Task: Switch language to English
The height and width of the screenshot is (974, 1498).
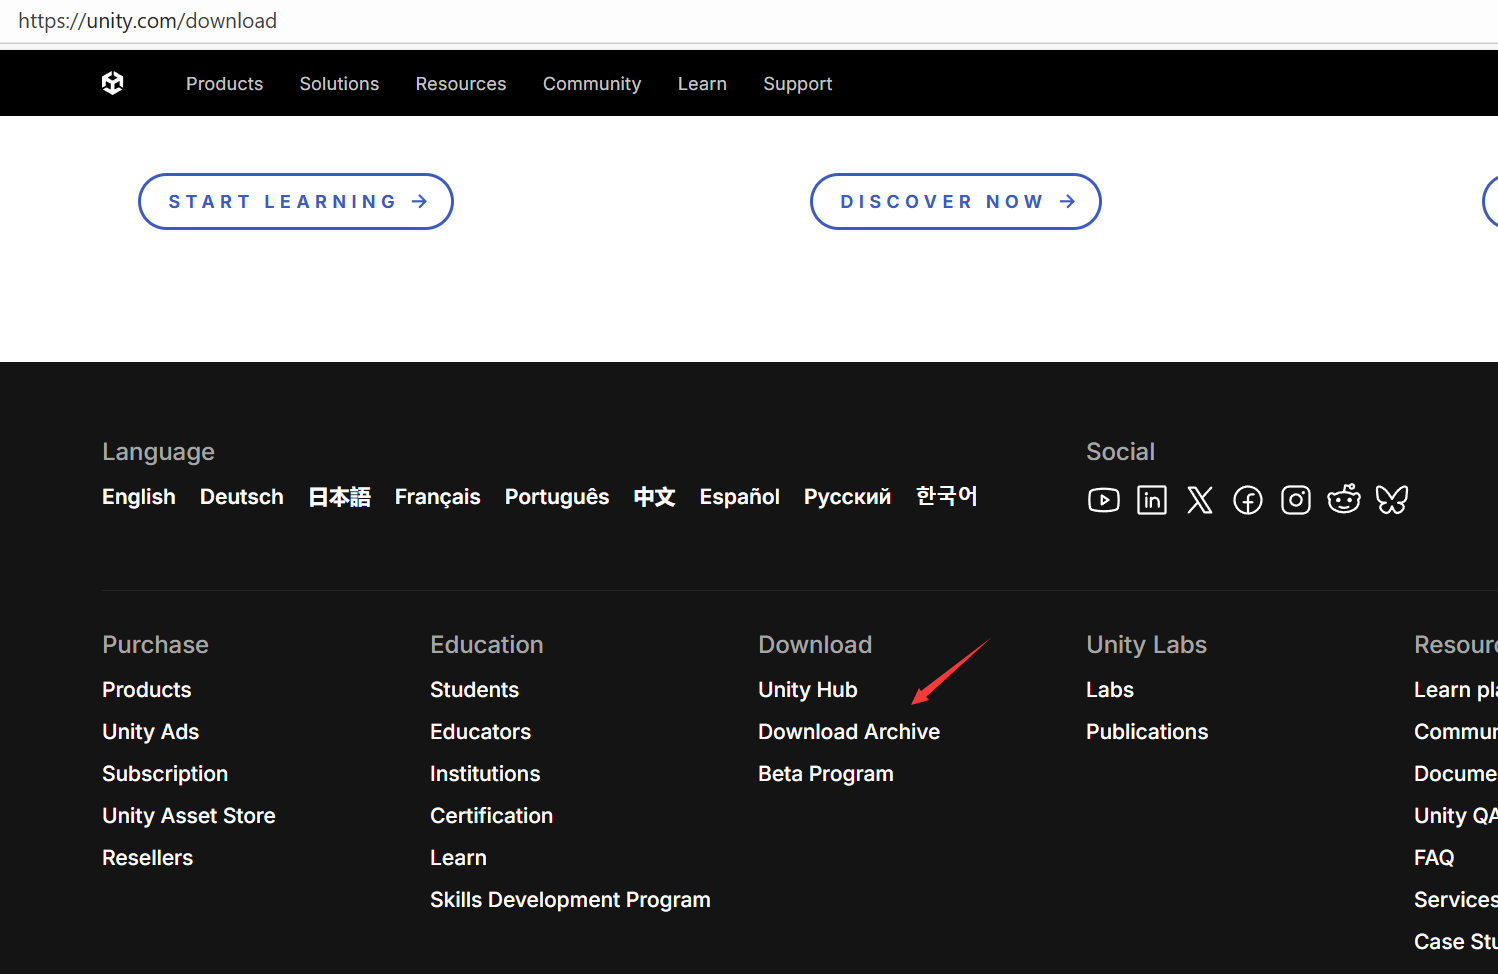Action: coord(139,497)
